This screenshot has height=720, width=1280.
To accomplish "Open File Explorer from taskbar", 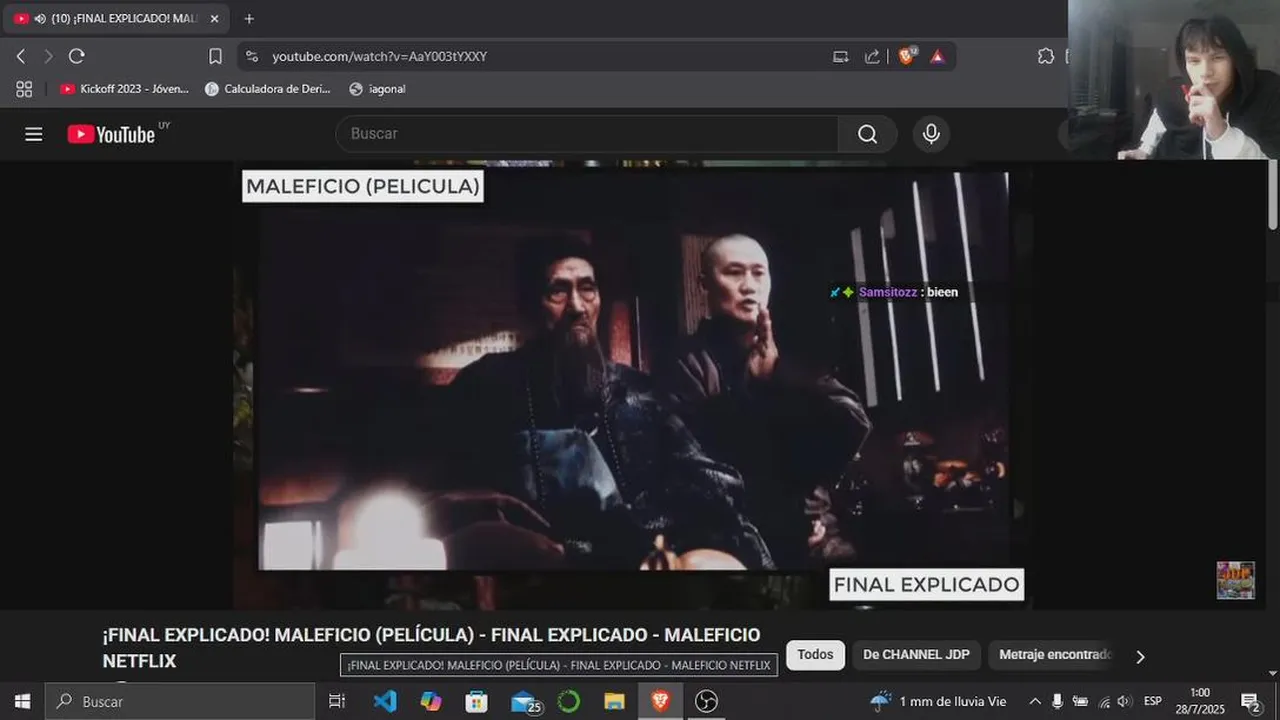I will (x=614, y=701).
